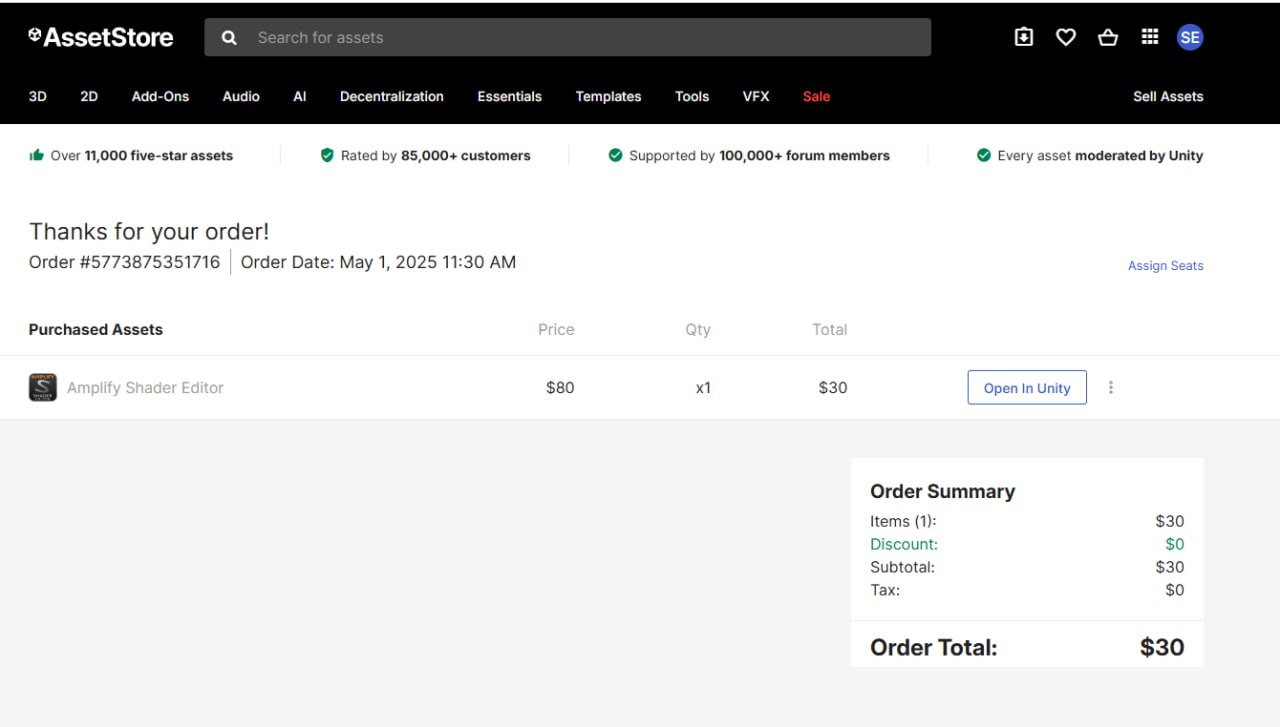Image resolution: width=1280 pixels, height=727 pixels.
Task: Click the Sell Assets link
Action: [x=1168, y=96]
